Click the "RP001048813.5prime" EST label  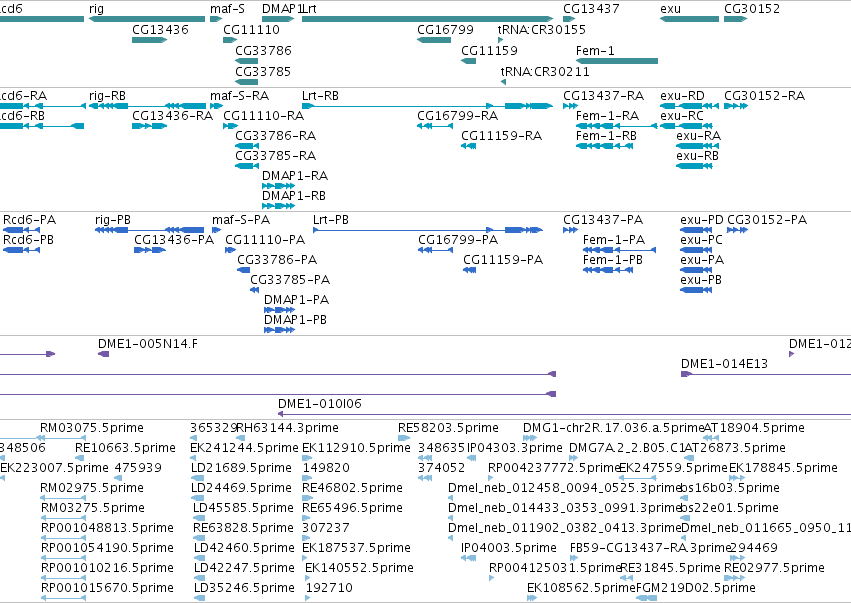tap(107, 528)
